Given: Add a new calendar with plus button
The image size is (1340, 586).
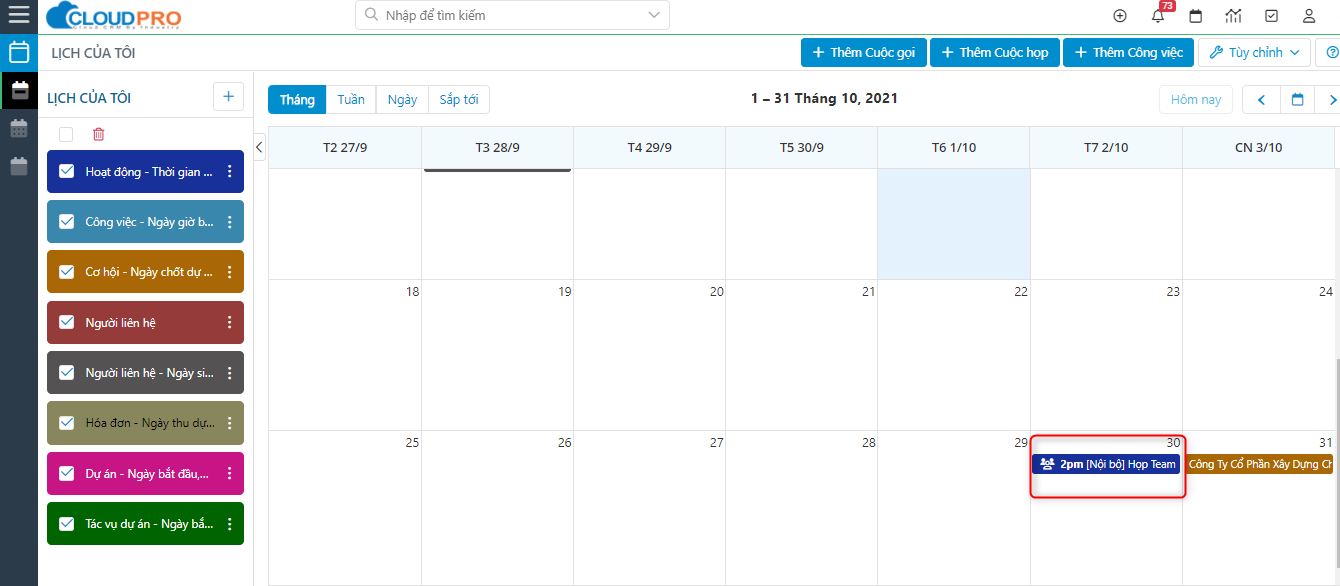Looking at the screenshot, I should click(228, 97).
